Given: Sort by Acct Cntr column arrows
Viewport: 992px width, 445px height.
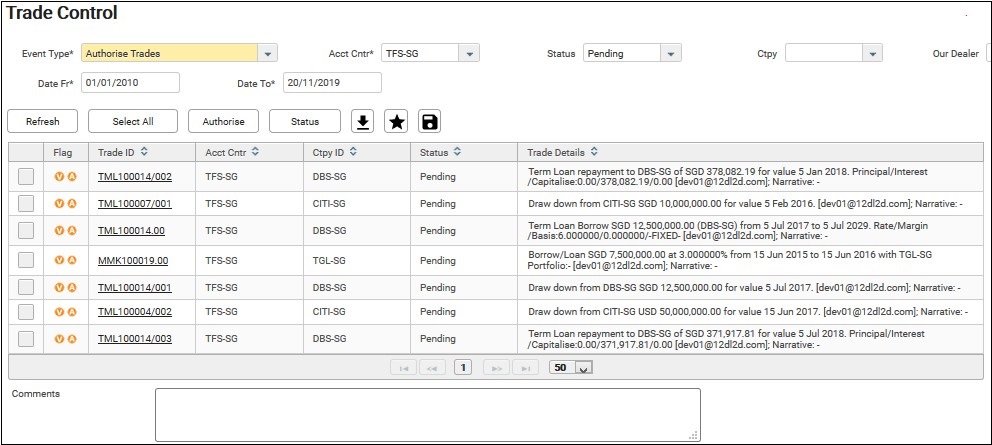Looking at the screenshot, I should [x=255, y=152].
